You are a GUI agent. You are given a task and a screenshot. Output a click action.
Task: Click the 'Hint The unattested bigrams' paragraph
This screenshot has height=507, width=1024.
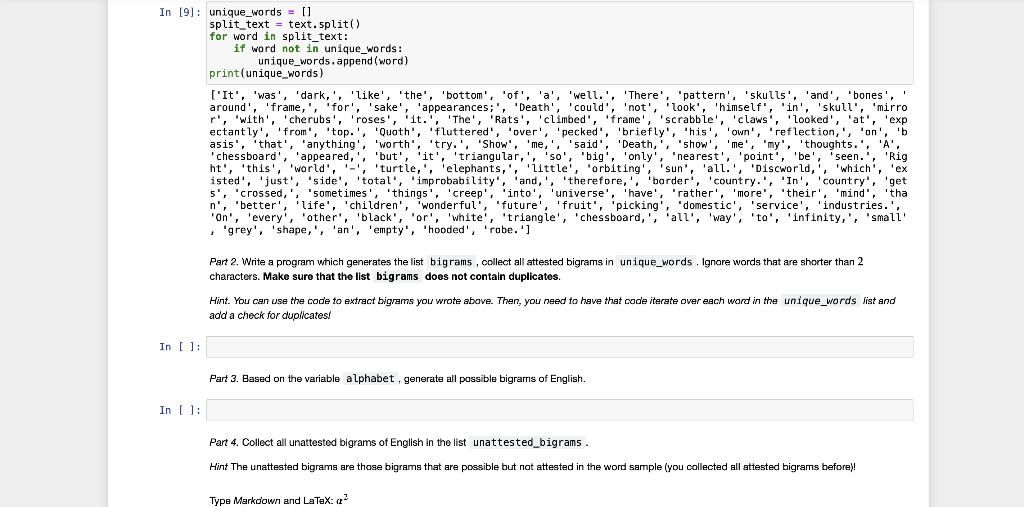point(532,467)
